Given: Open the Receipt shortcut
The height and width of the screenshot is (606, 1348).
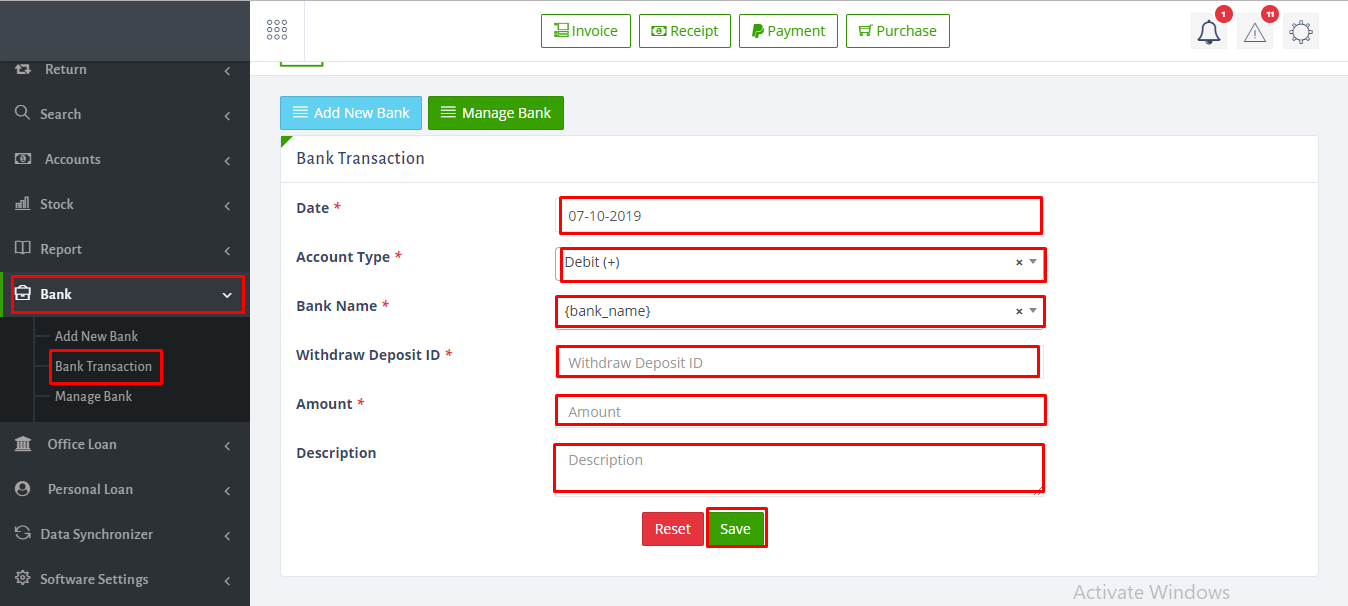Looking at the screenshot, I should click(685, 31).
